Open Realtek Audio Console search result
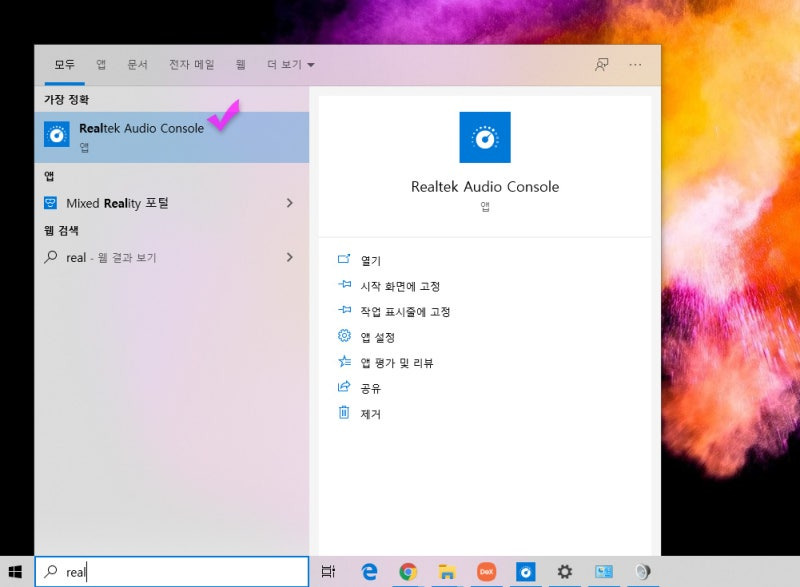 [171, 137]
